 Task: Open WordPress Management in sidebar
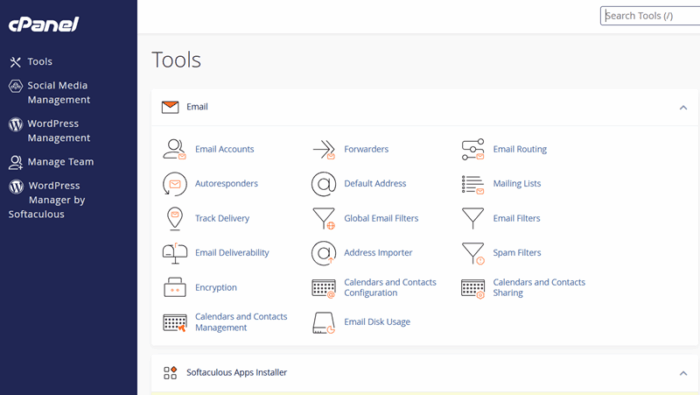[x=58, y=131]
